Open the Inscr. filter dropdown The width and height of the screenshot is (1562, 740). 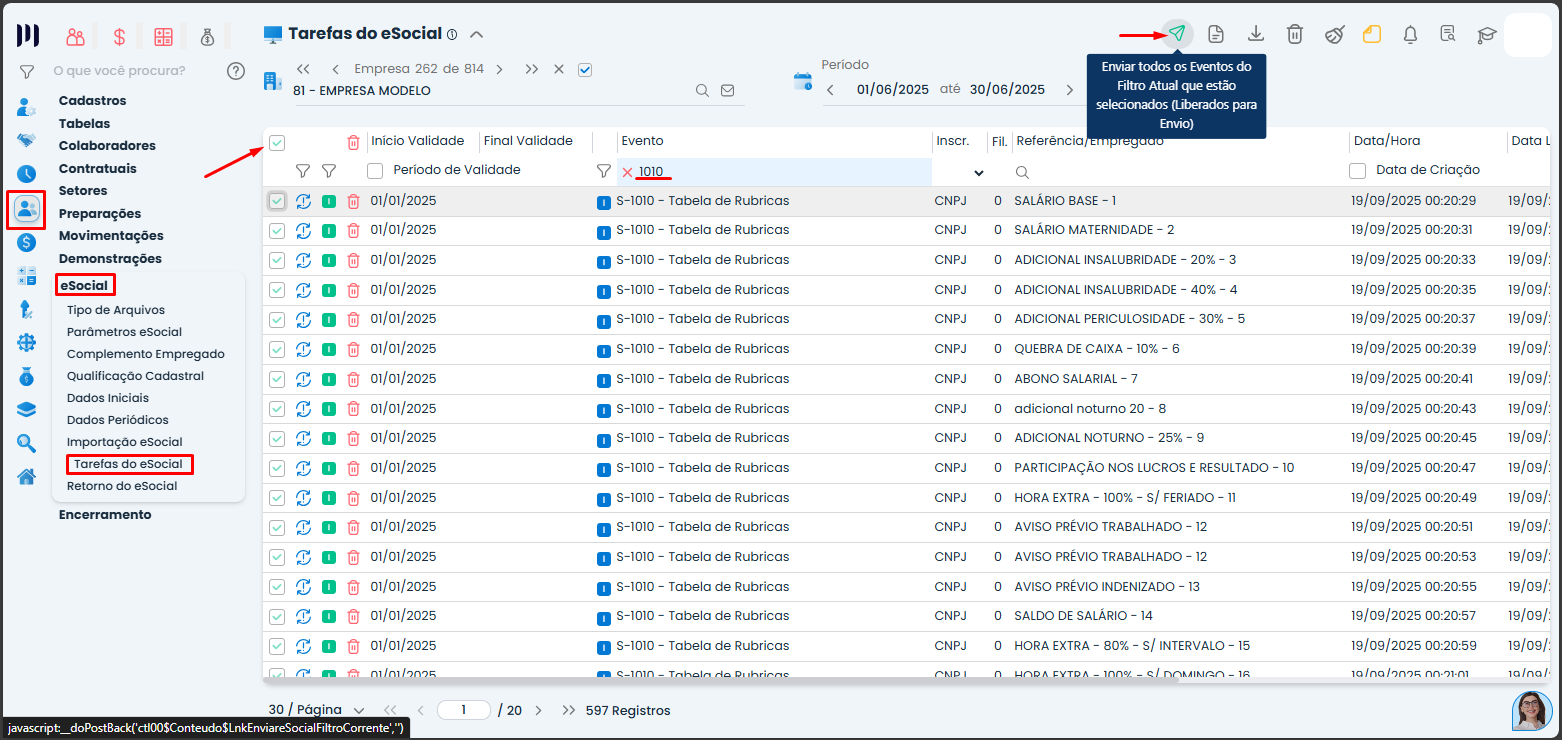click(978, 173)
